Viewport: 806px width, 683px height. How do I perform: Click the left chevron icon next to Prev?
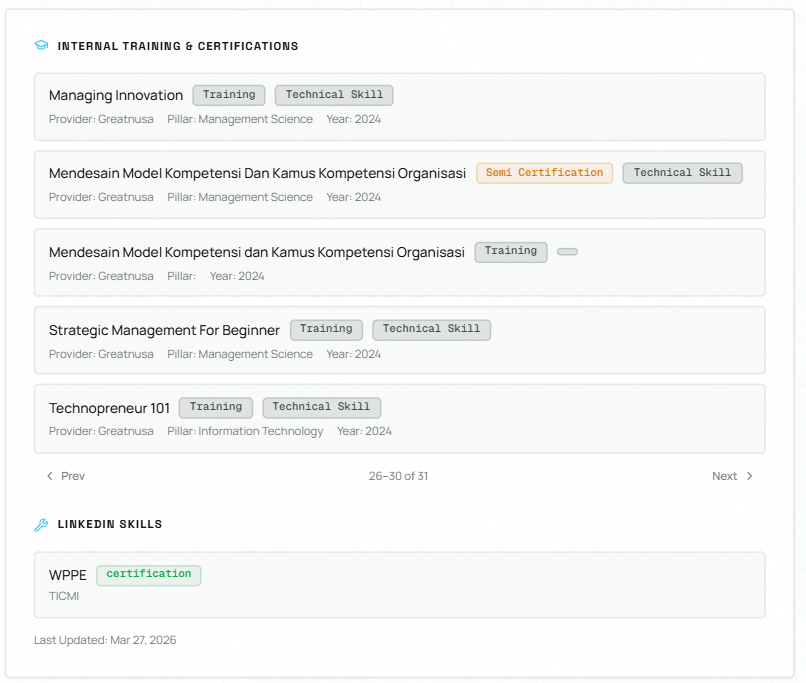(x=50, y=476)
